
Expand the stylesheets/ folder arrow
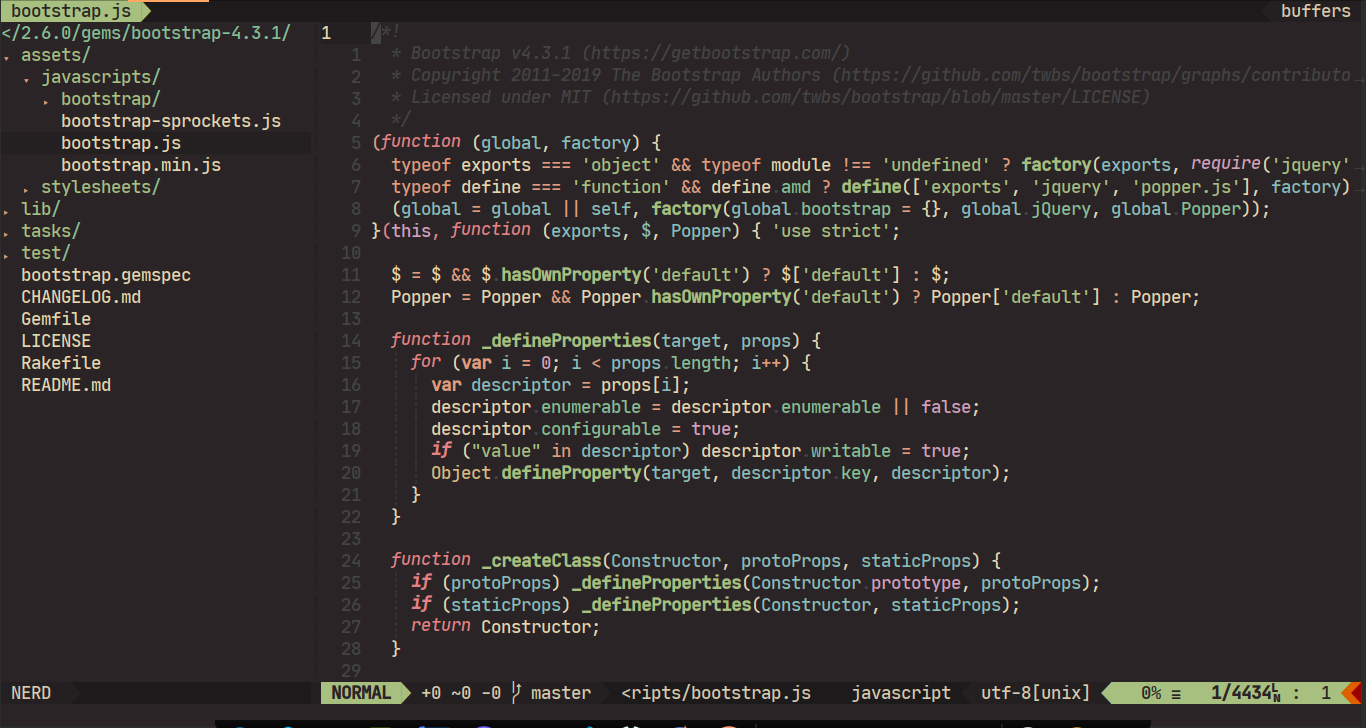click(27, 188)
